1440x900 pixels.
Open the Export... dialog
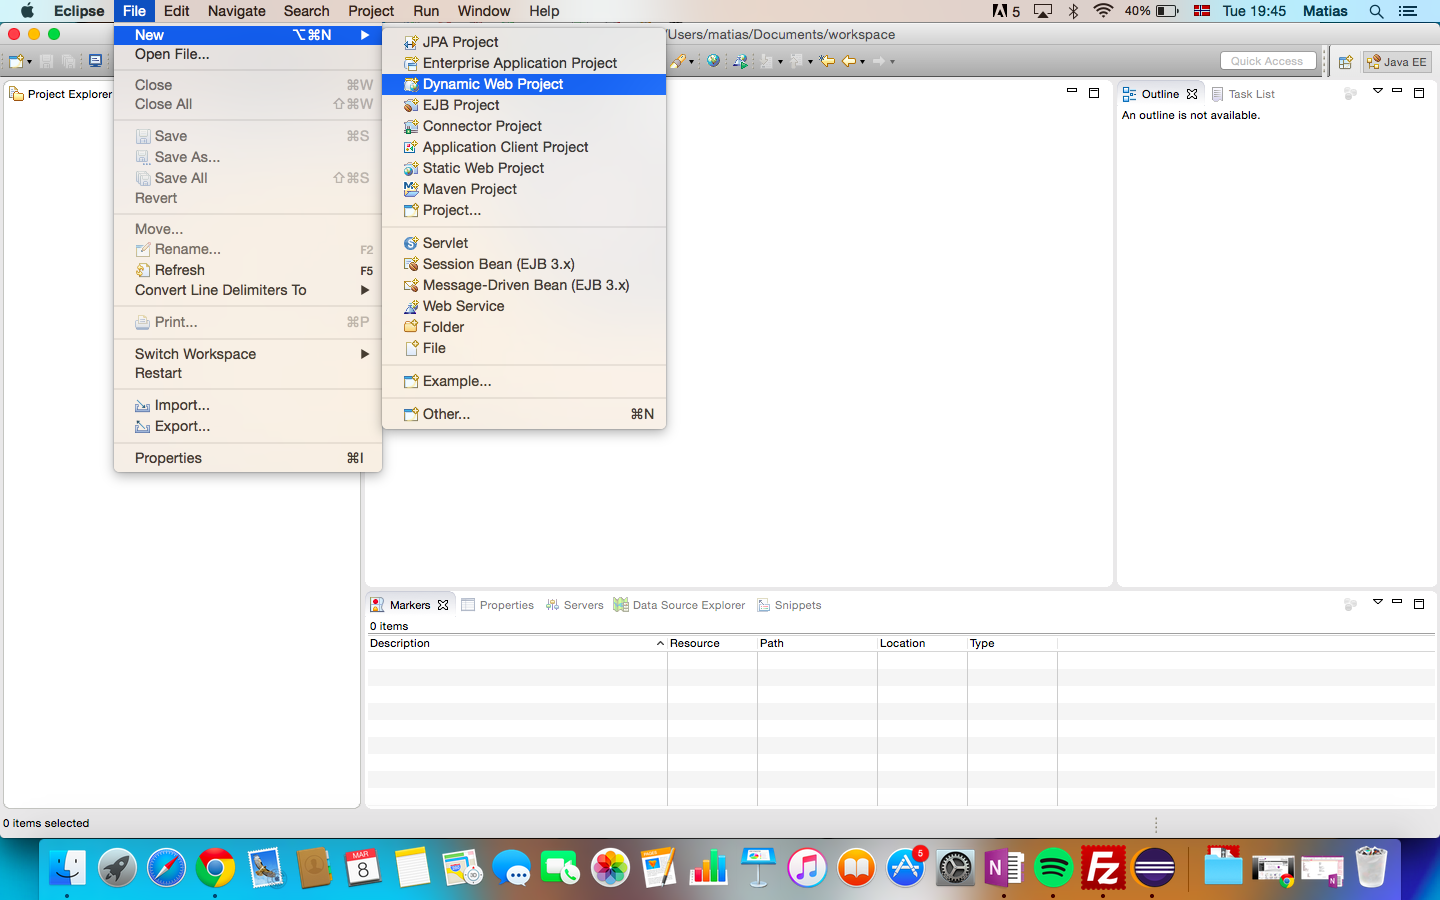coord(248,426)
